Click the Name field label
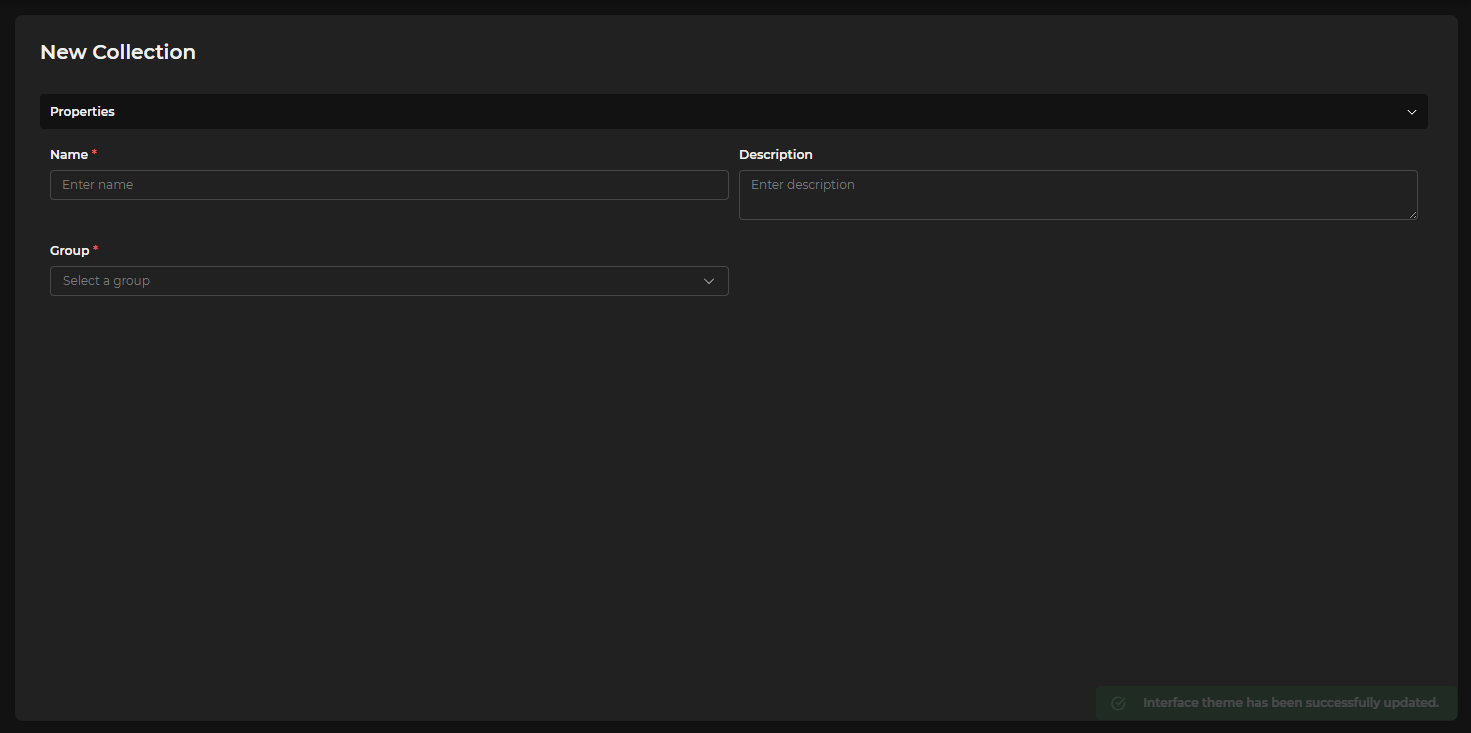 point(69,155)
